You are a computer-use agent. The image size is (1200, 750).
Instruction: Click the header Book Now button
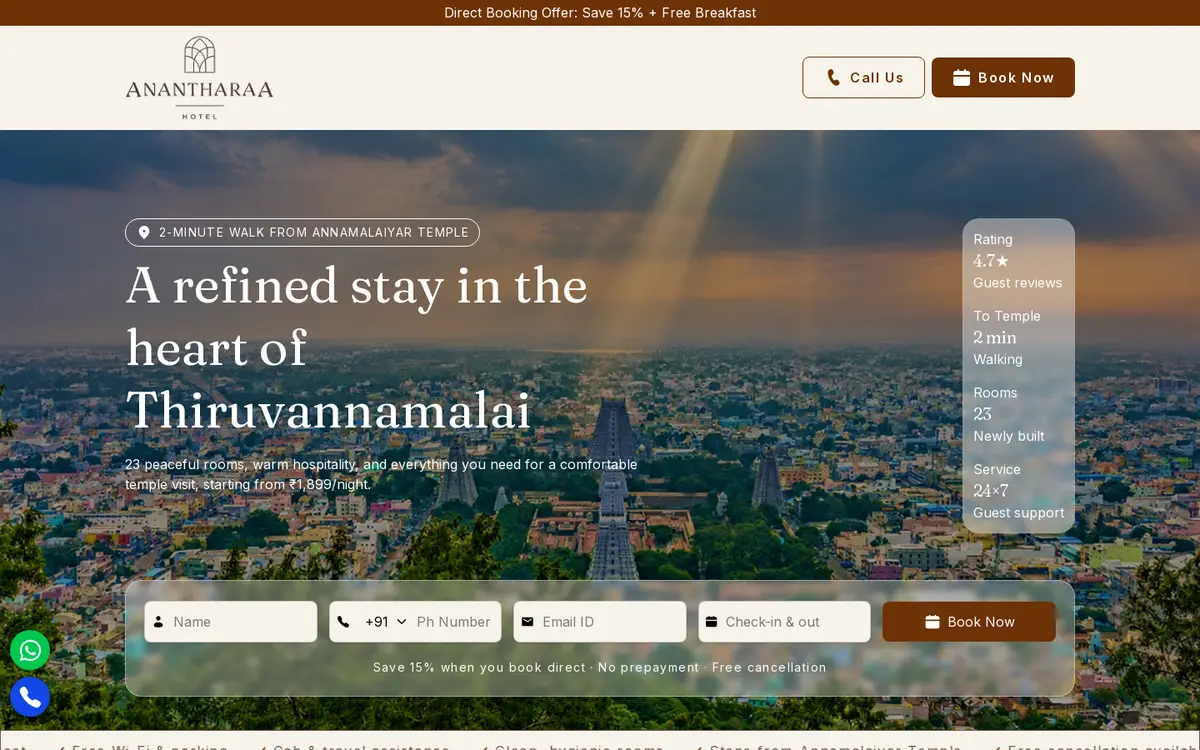click(1003, 77)
